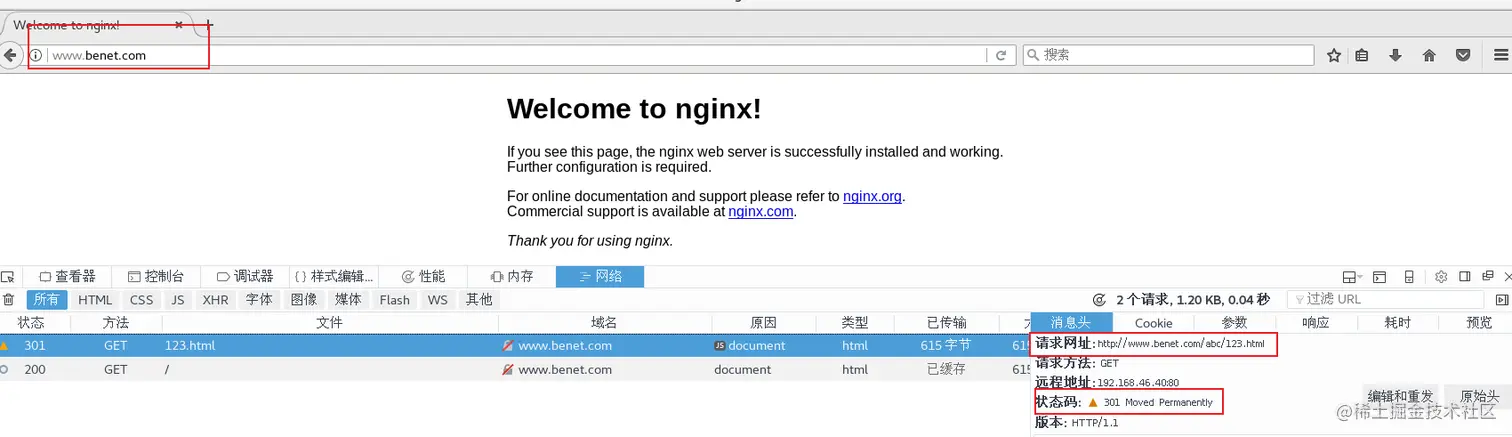
Task: Click the insecure lock icon on 123.html row
Action: (x=508, y=345)
